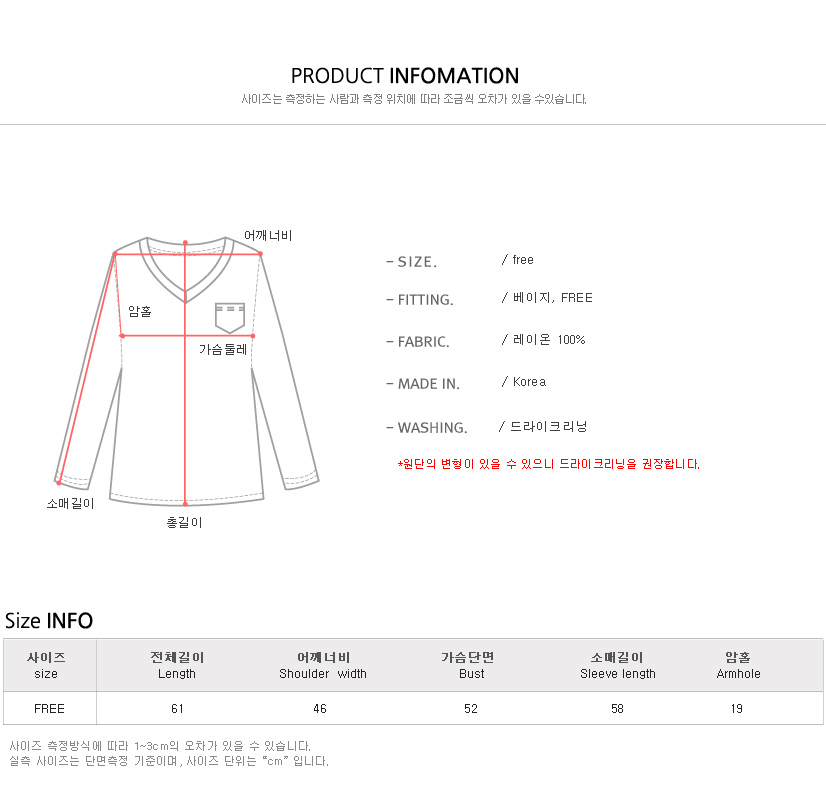Image resolution: width=826 pixels, height=799 pixels.
Task: Click the FABRIC value 레이온 100%
Action: click(x=549, y=340)
